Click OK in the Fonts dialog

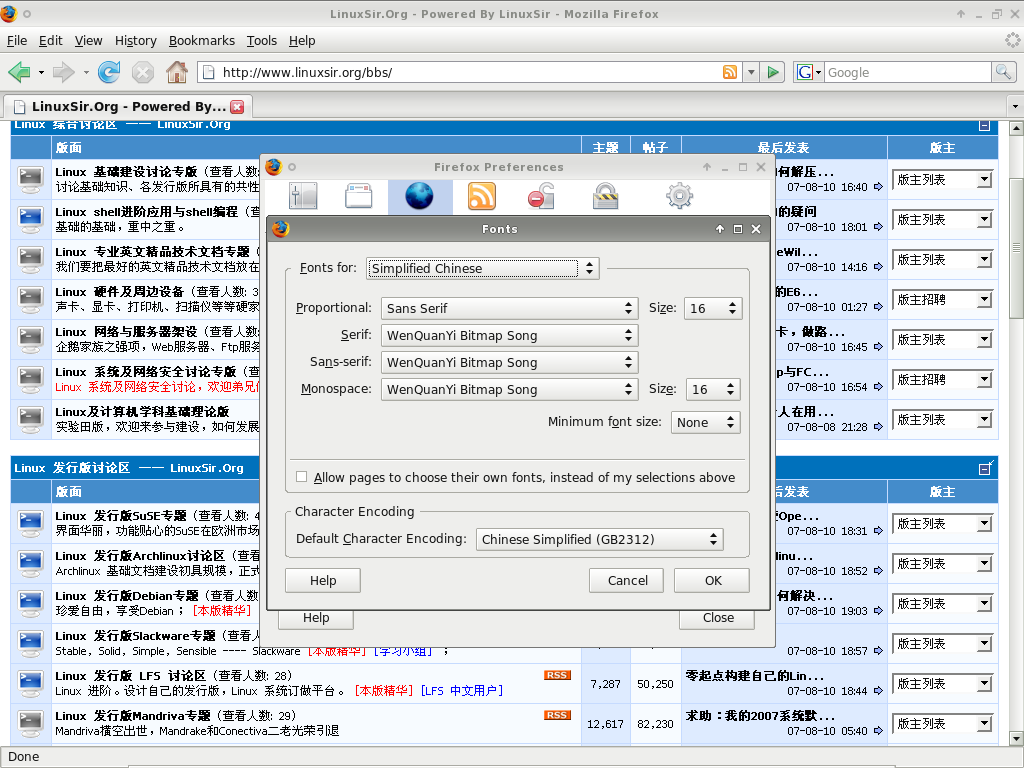712,581
